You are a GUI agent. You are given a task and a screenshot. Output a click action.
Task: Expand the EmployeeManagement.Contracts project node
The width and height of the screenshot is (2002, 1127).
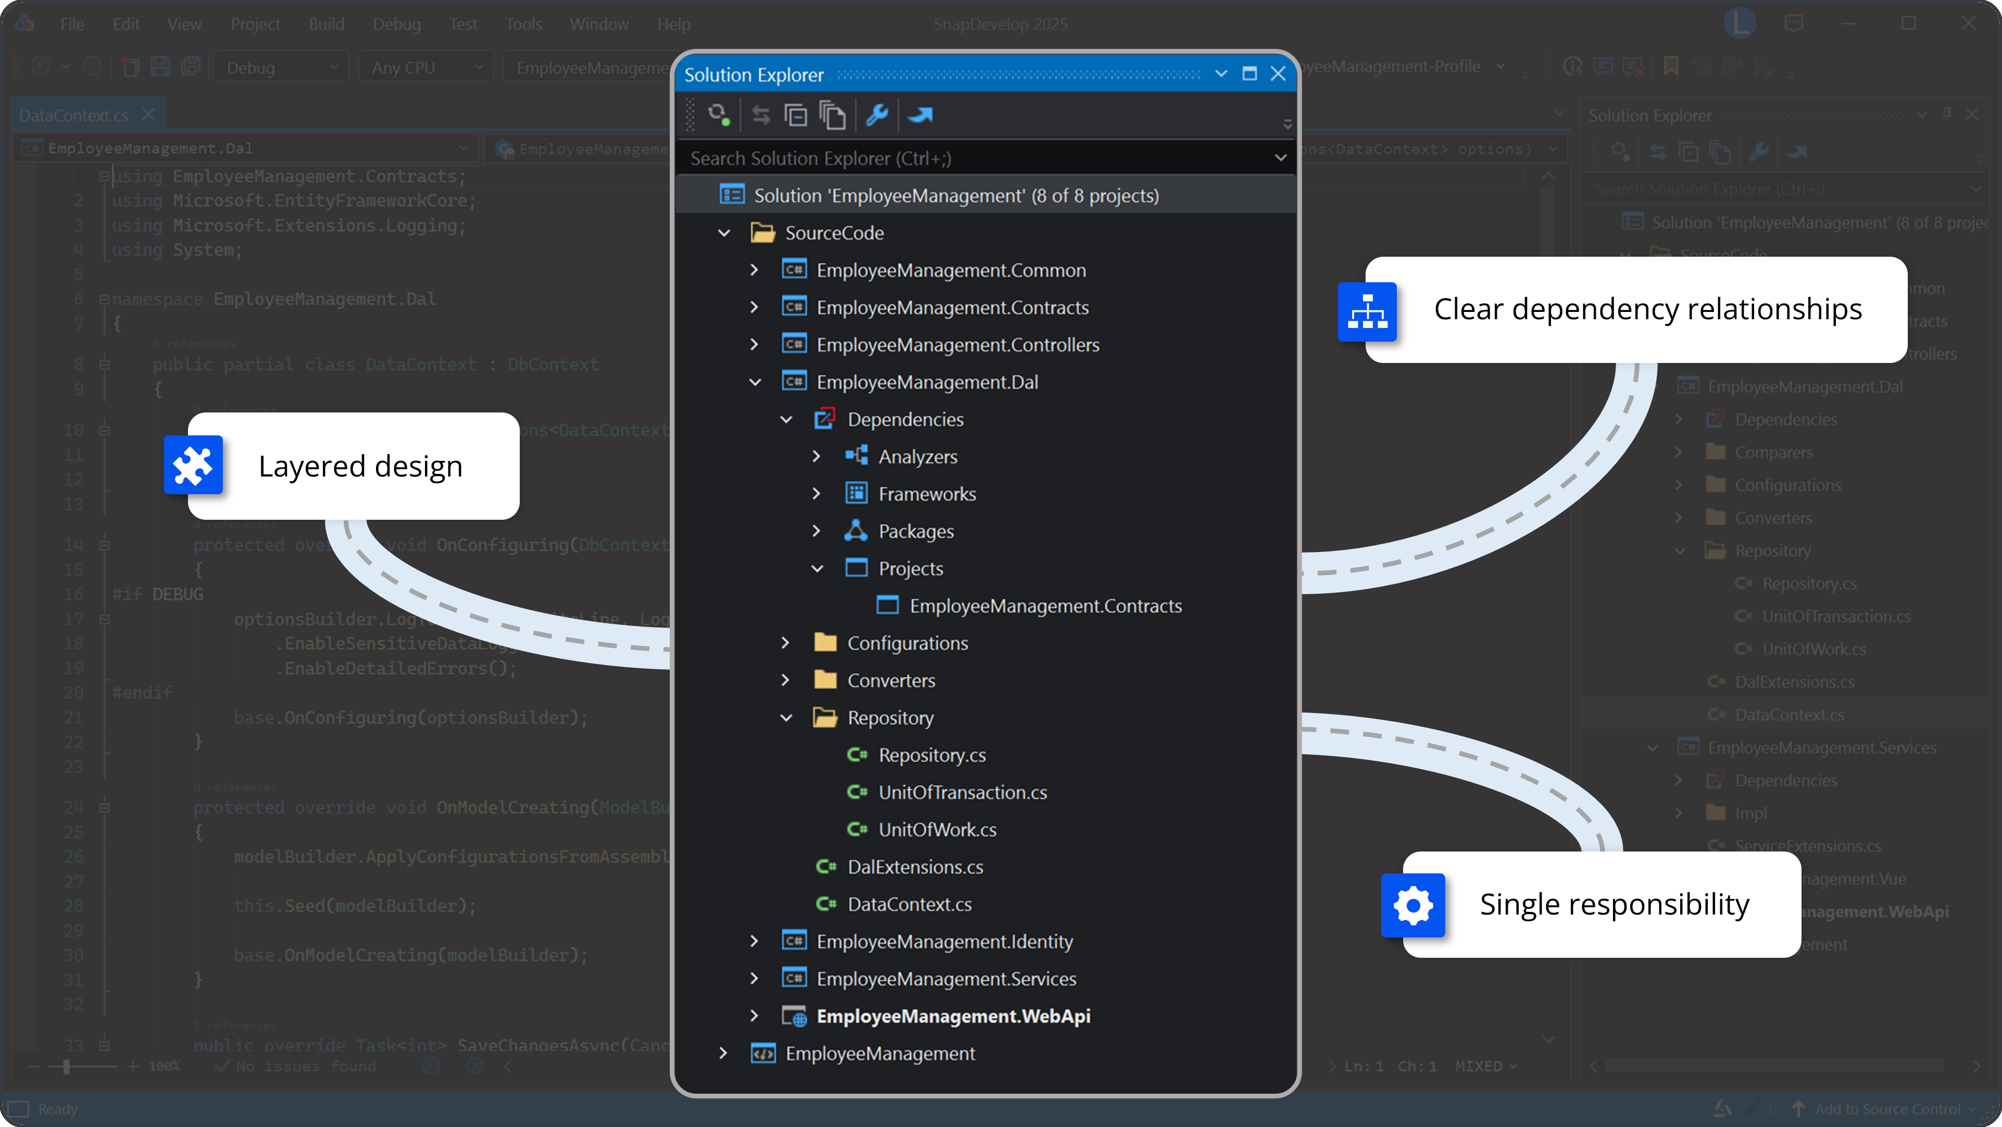[x=755, y=307]
